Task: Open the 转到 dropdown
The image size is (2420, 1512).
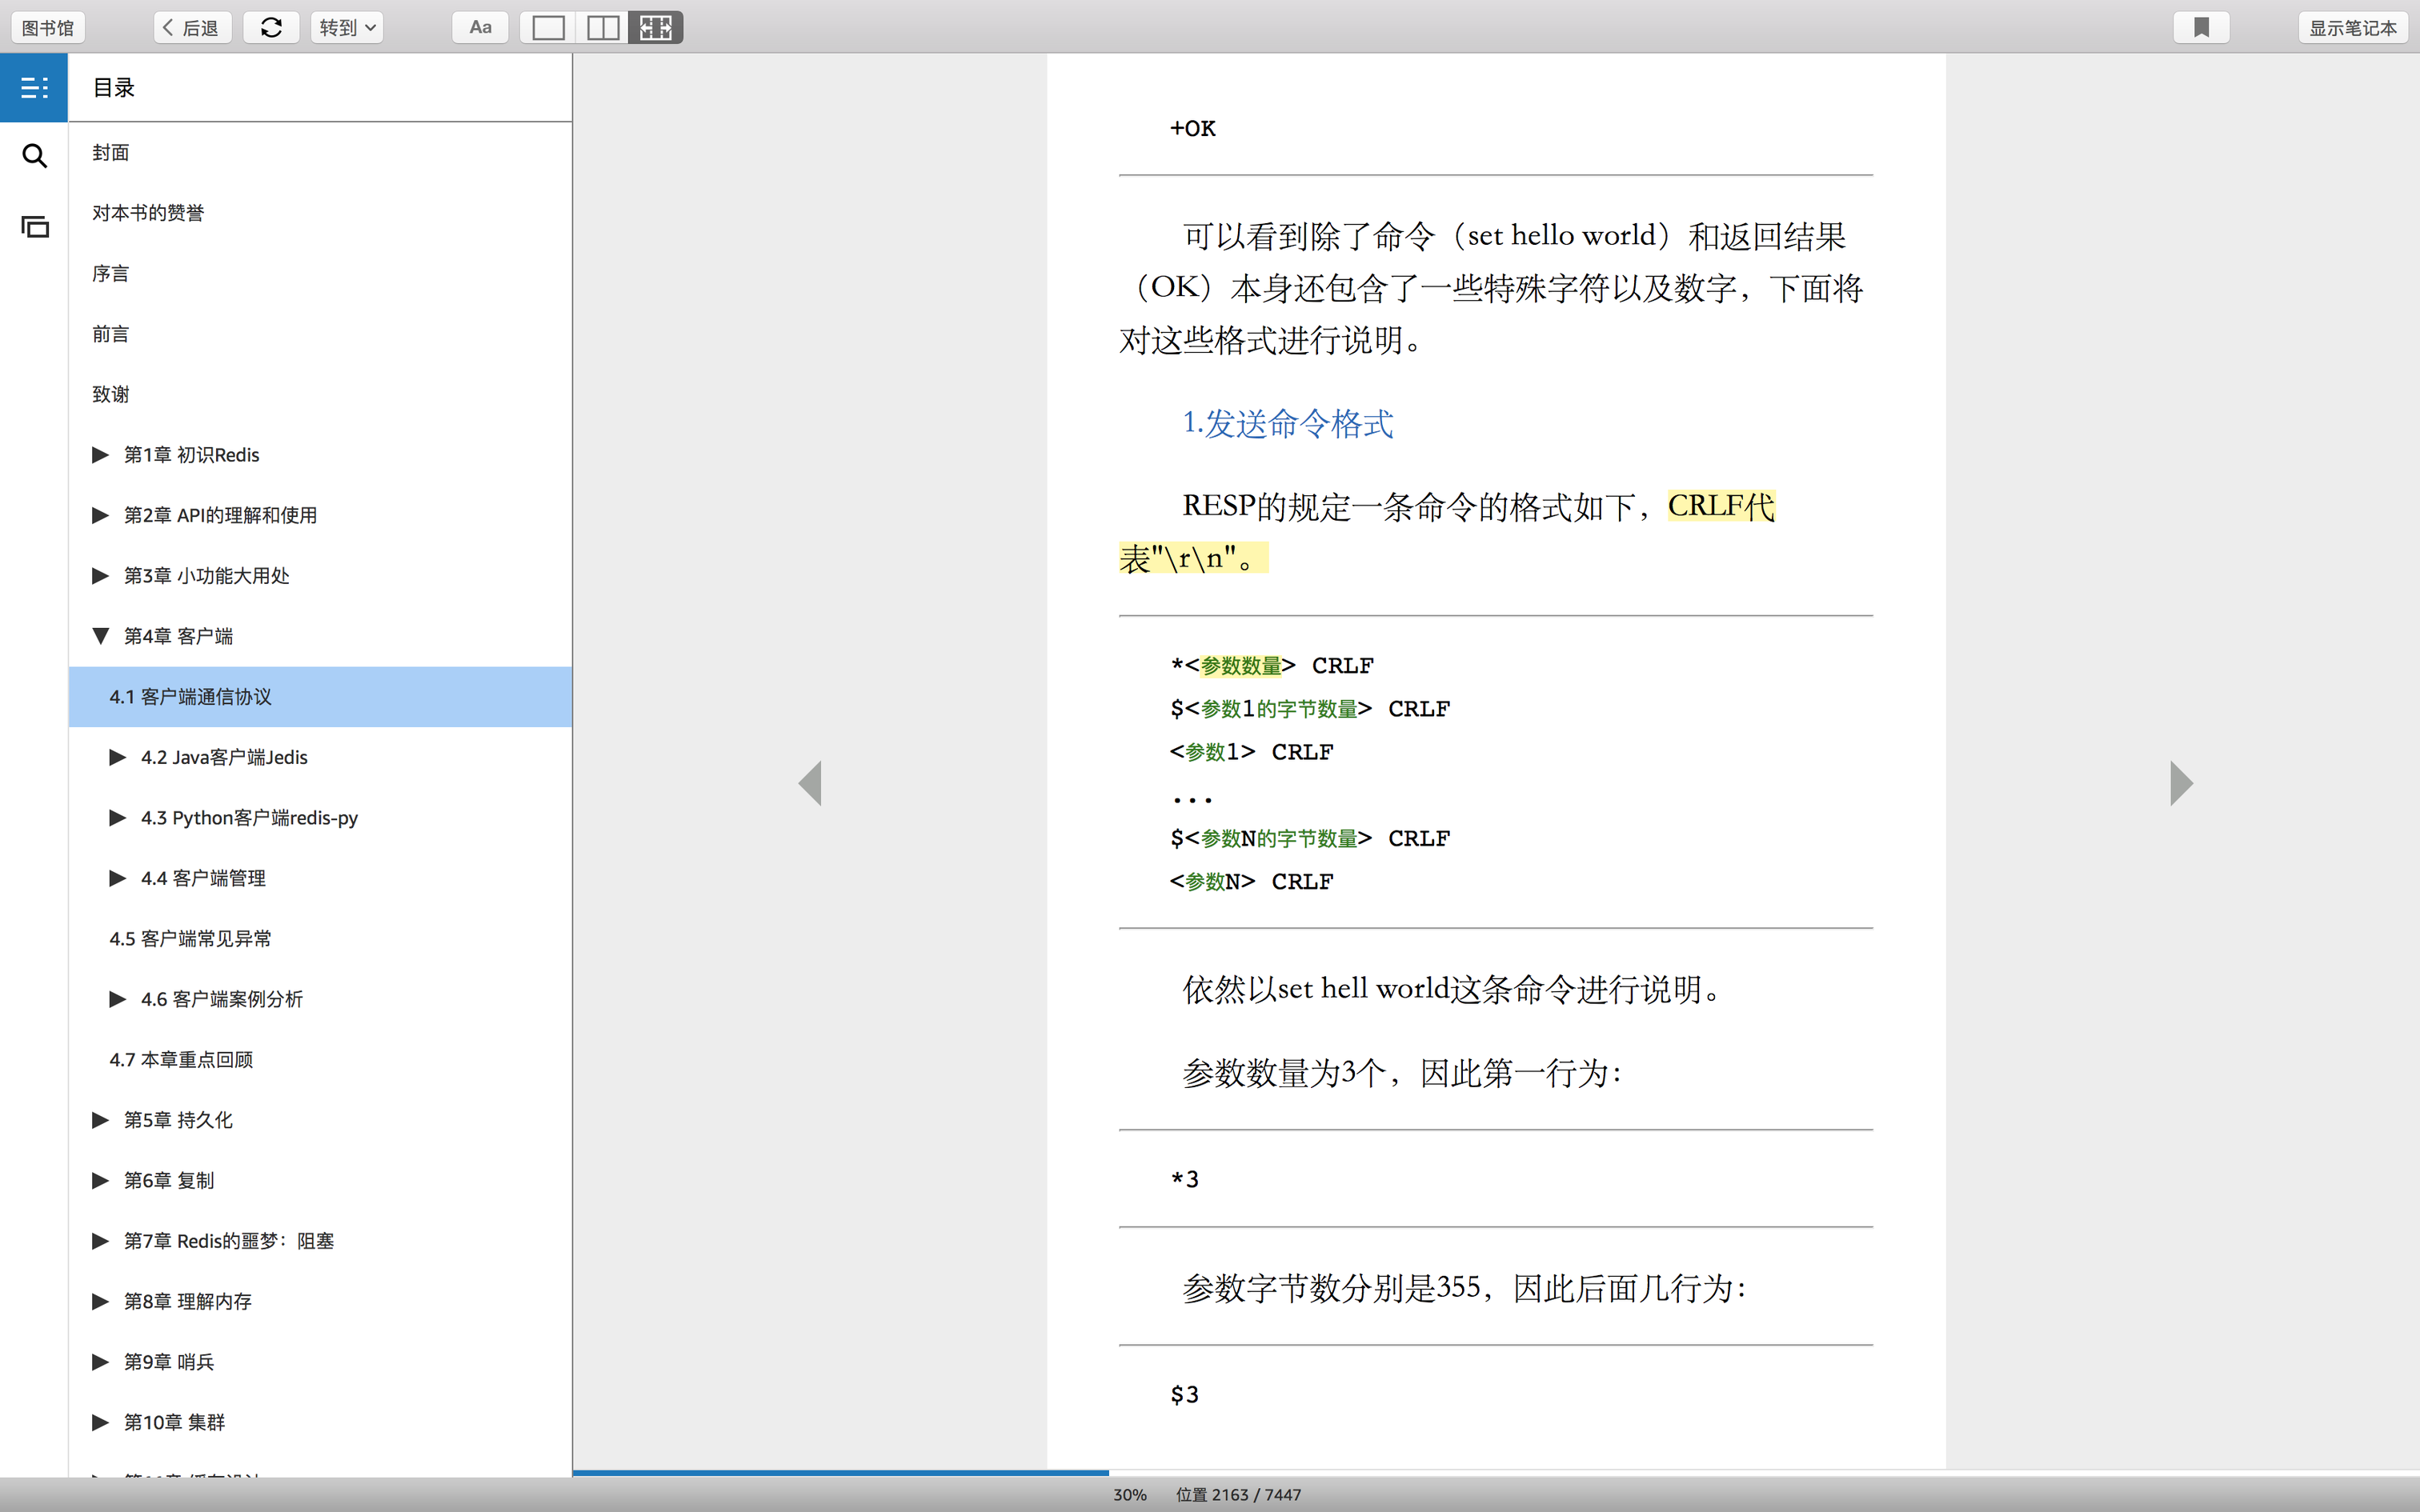Action: click(x=347, y=28)
